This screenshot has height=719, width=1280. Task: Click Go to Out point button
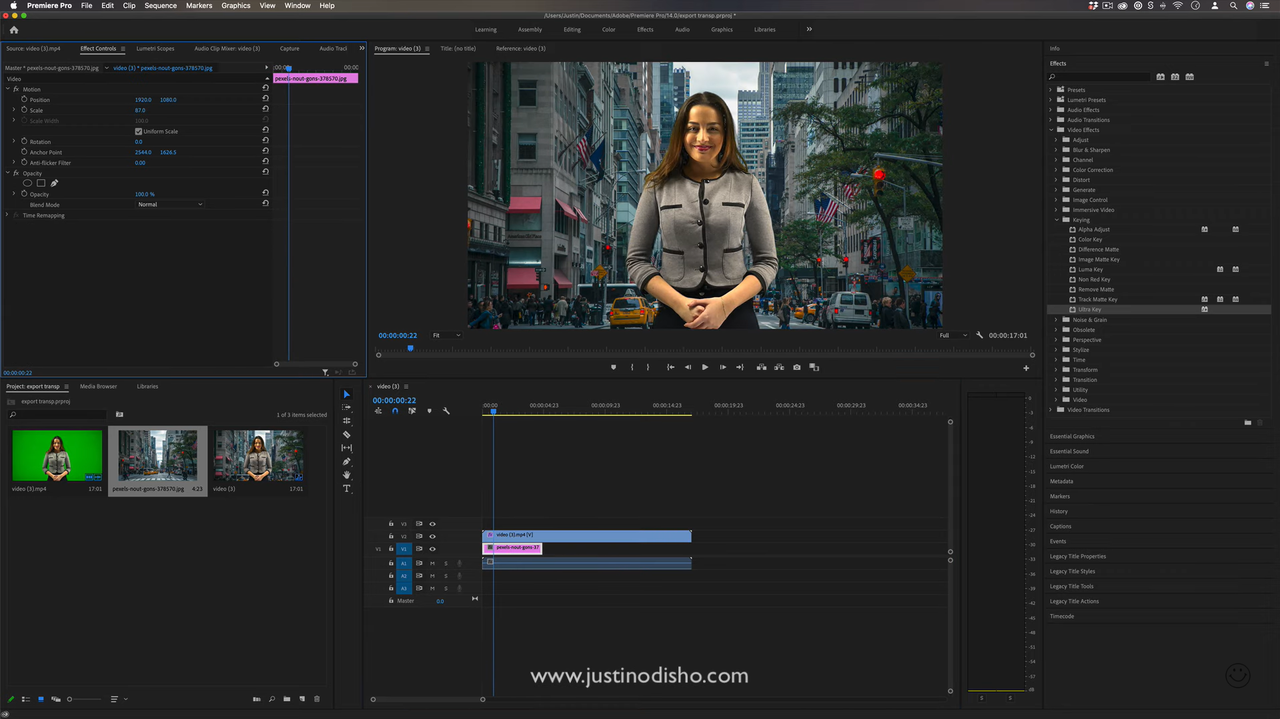[739, 367]
